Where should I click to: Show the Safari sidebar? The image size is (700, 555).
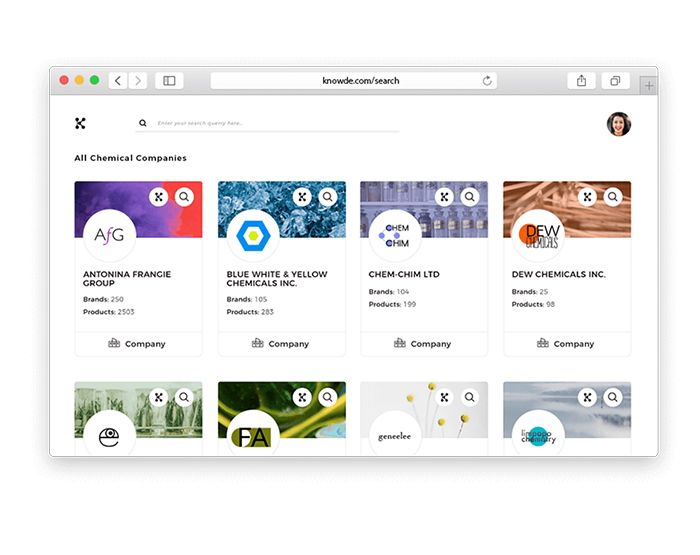click(x=169, y=81)
